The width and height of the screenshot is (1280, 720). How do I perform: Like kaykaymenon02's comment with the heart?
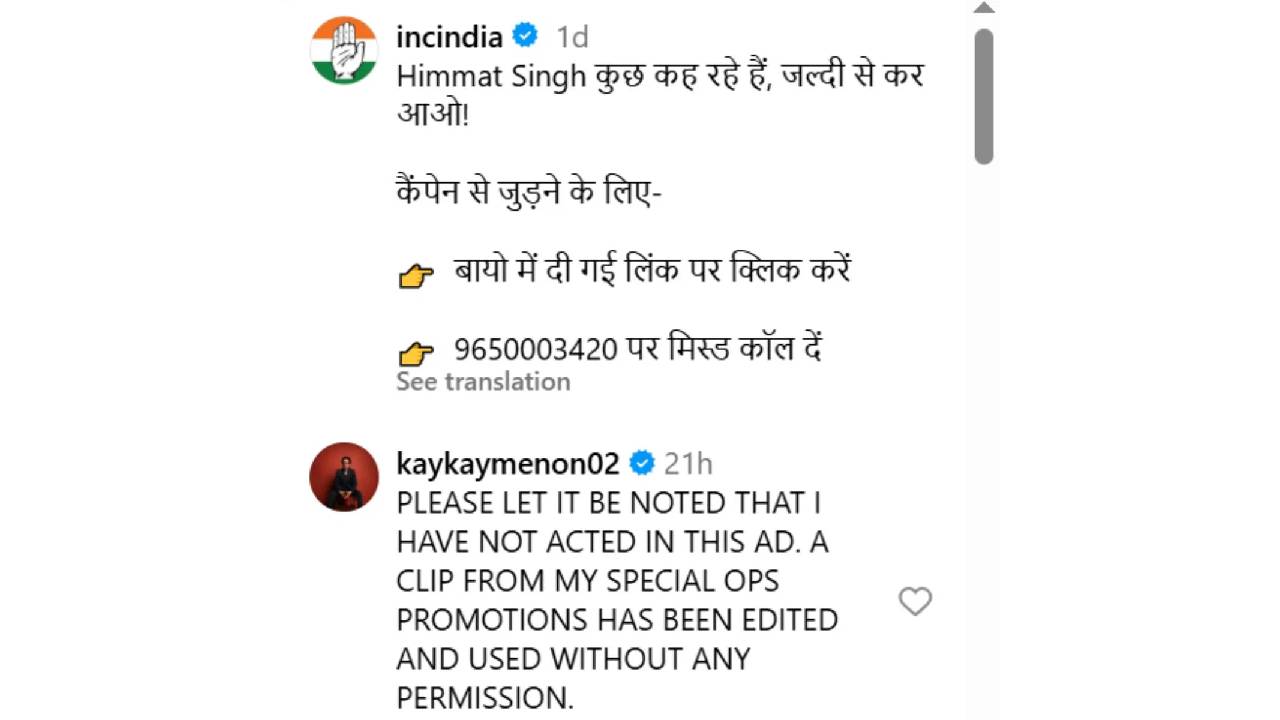click(x=915, y=601)
